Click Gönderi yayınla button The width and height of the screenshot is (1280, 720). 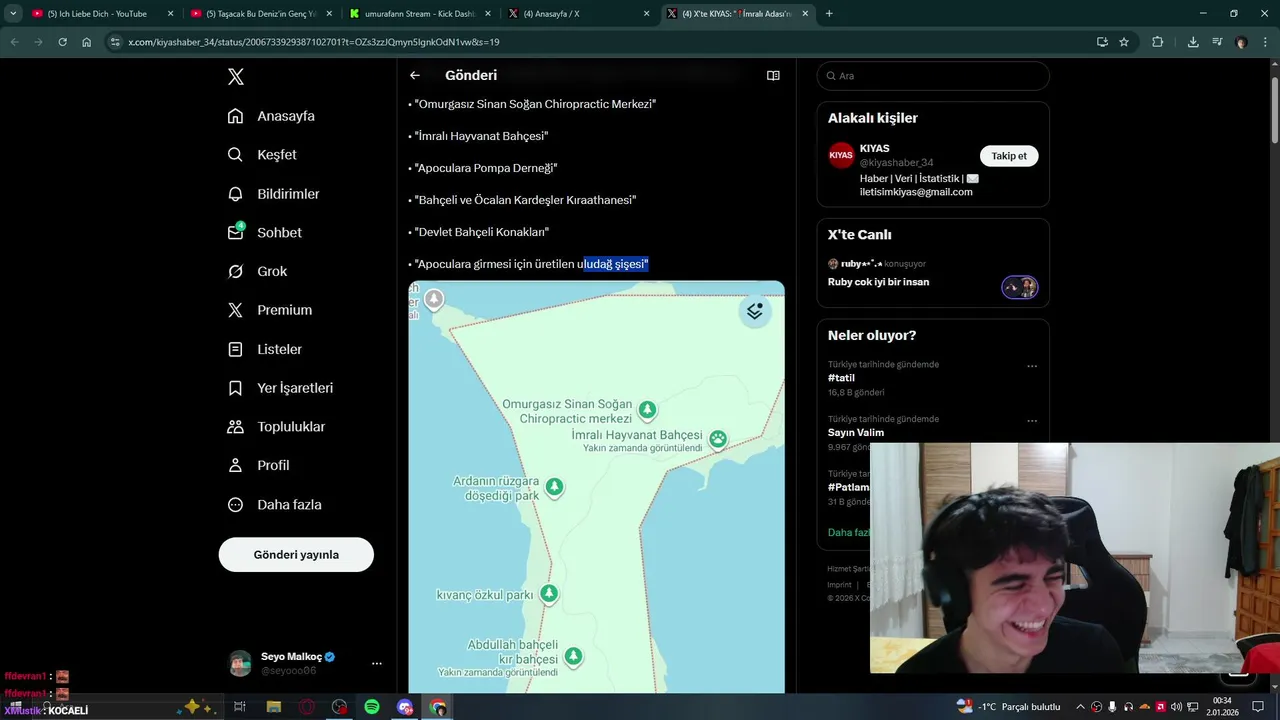[x=296, y=555]
